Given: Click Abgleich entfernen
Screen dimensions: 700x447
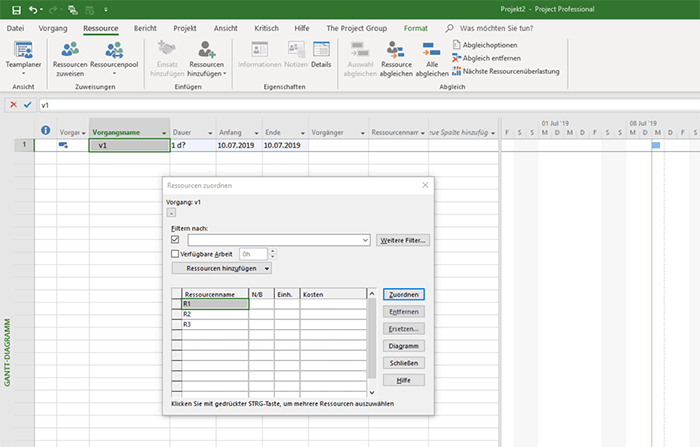Looking at the screenshot, I should 489,59.
